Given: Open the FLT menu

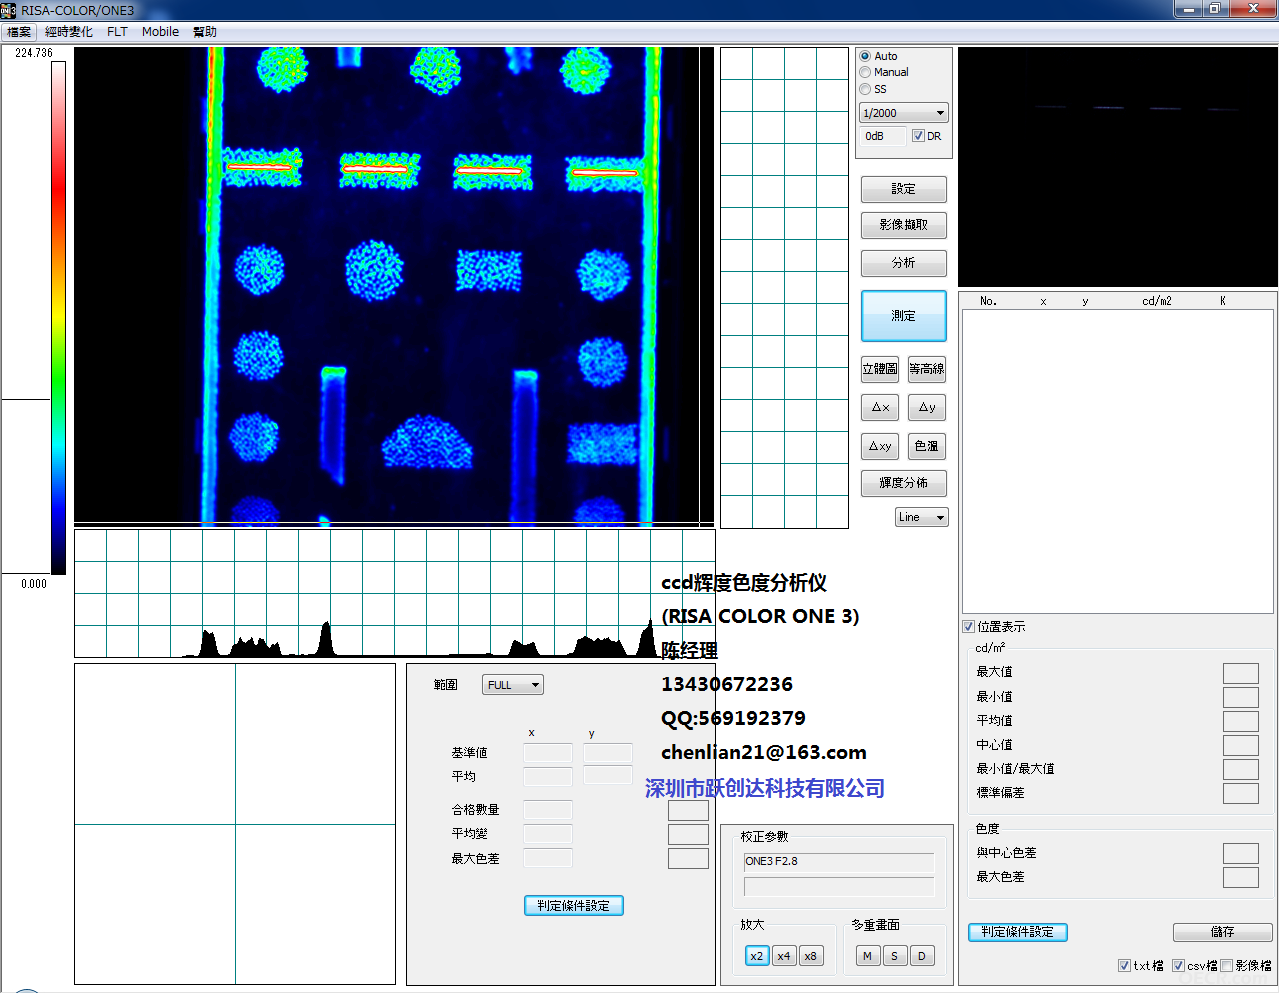Looking at the screenshot, I should (x=117, y=32).
